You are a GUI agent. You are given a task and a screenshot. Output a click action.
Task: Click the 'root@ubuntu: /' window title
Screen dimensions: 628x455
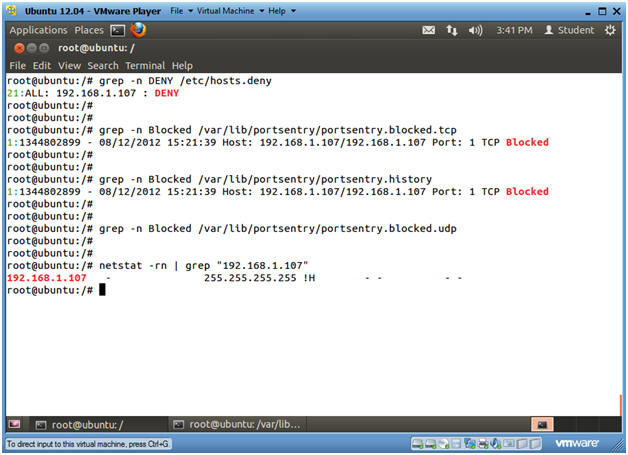(96, 48)
